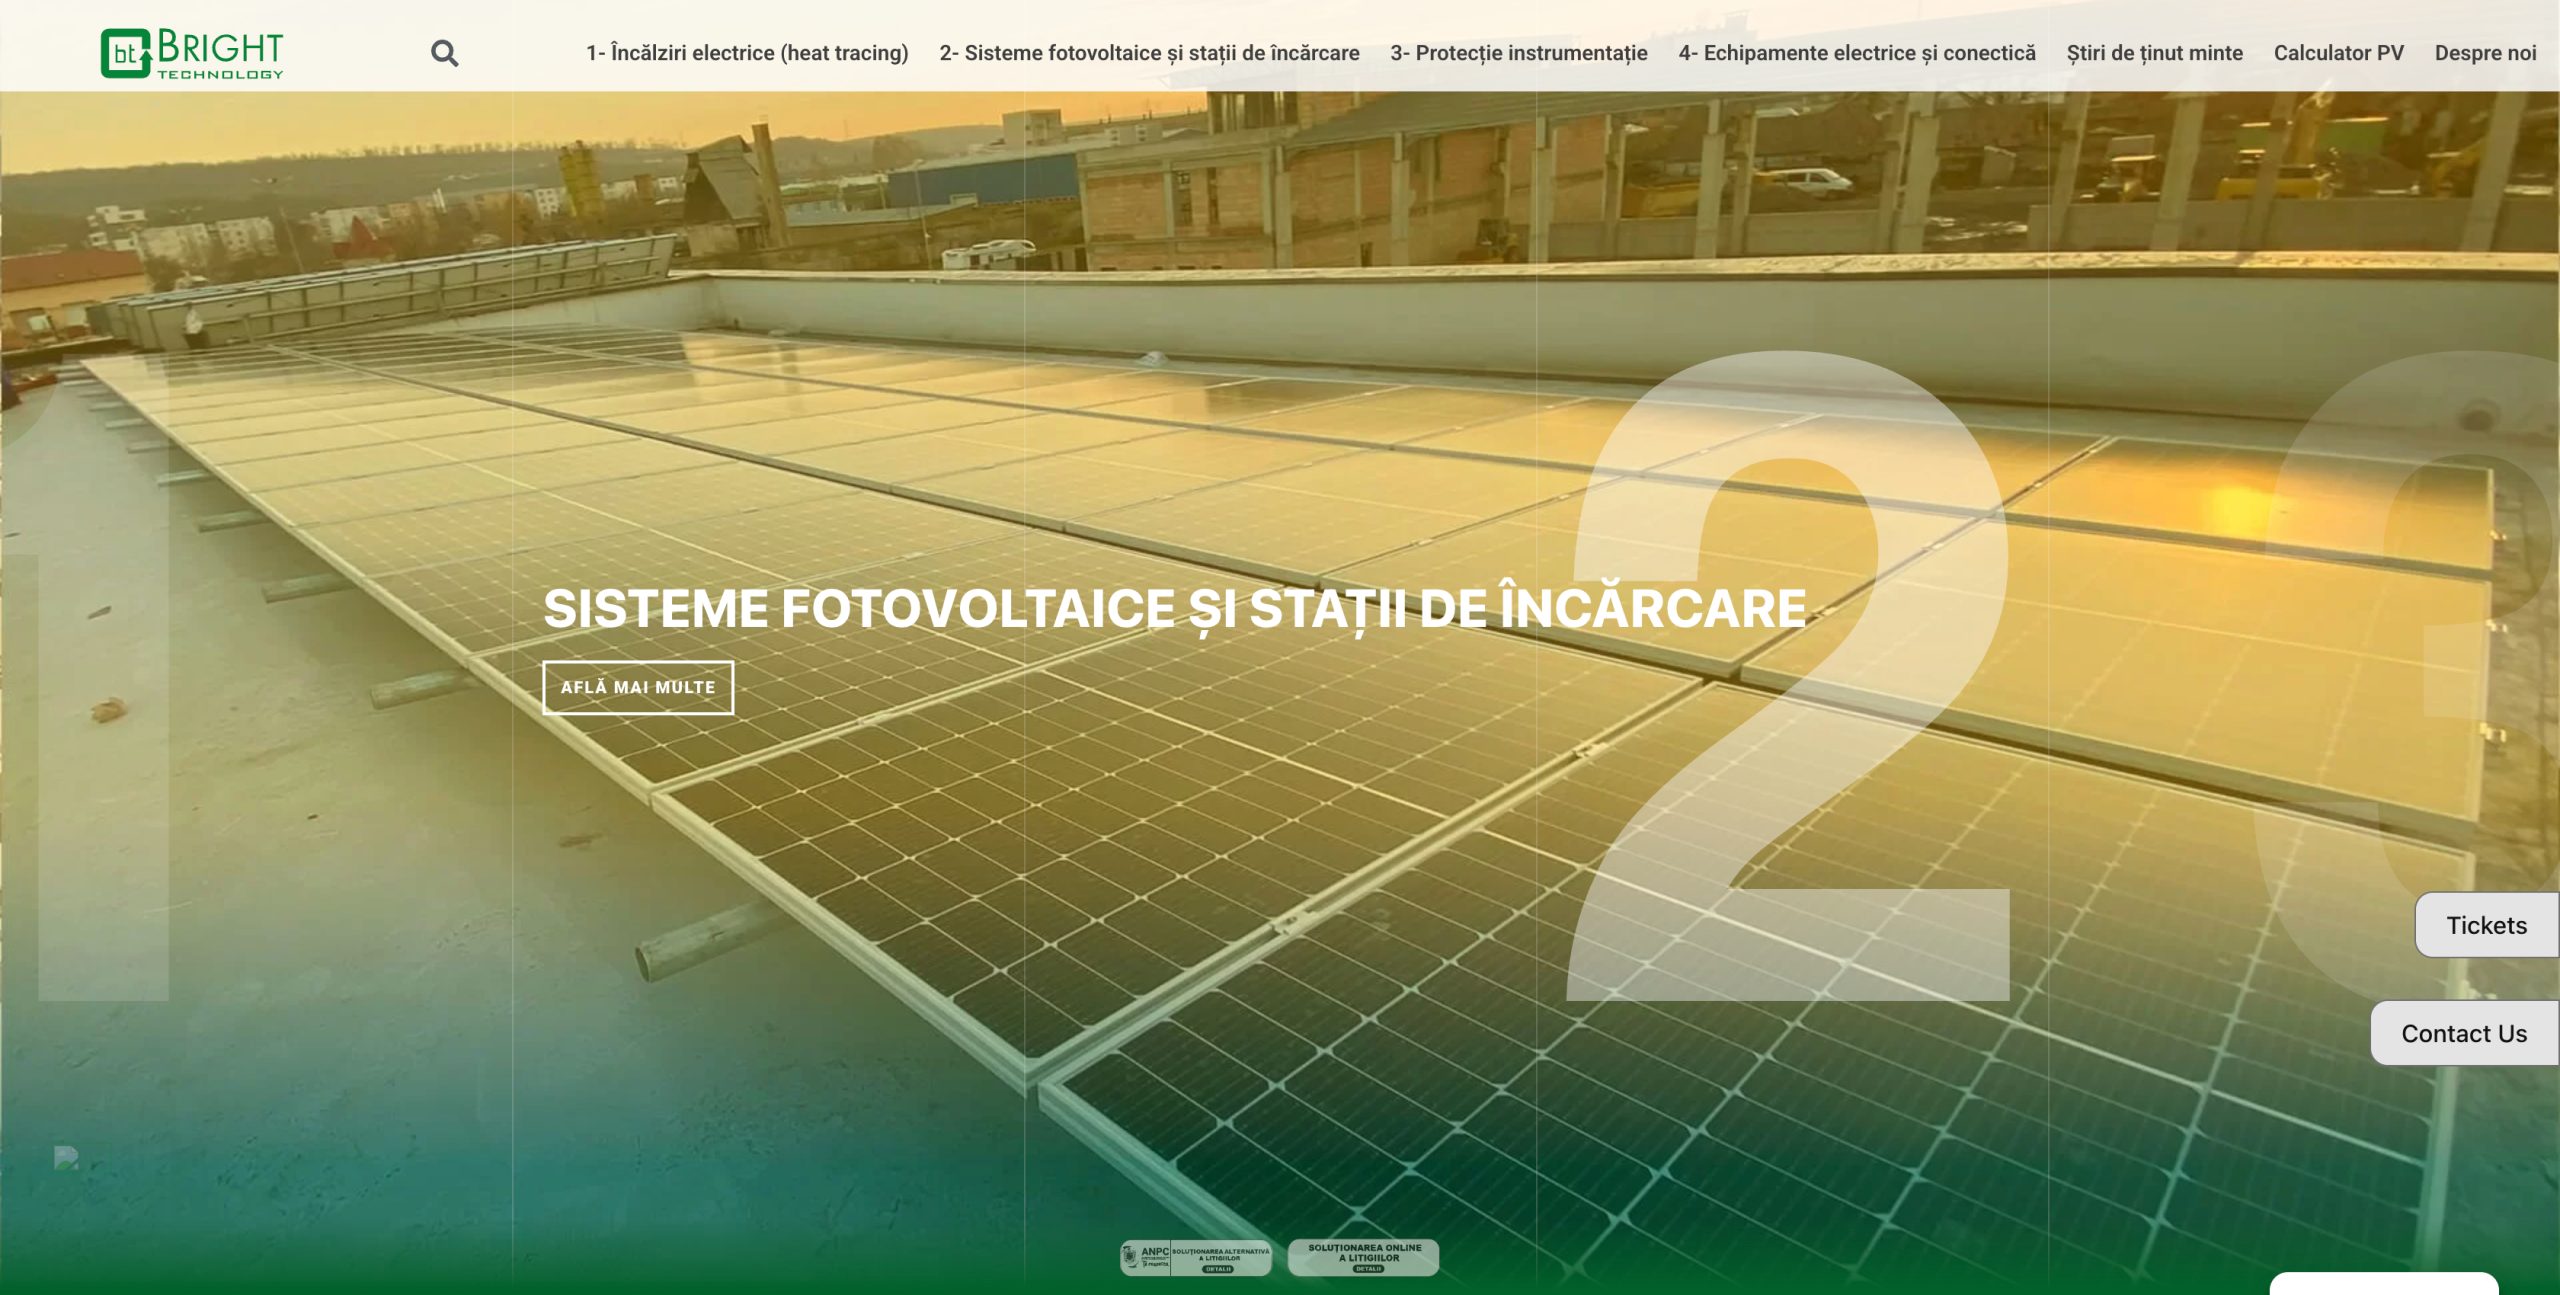2560x1295 pixels.
Task: Open Soluționarea Online a Litigiilor badge
Action: coord(1364,1258)
